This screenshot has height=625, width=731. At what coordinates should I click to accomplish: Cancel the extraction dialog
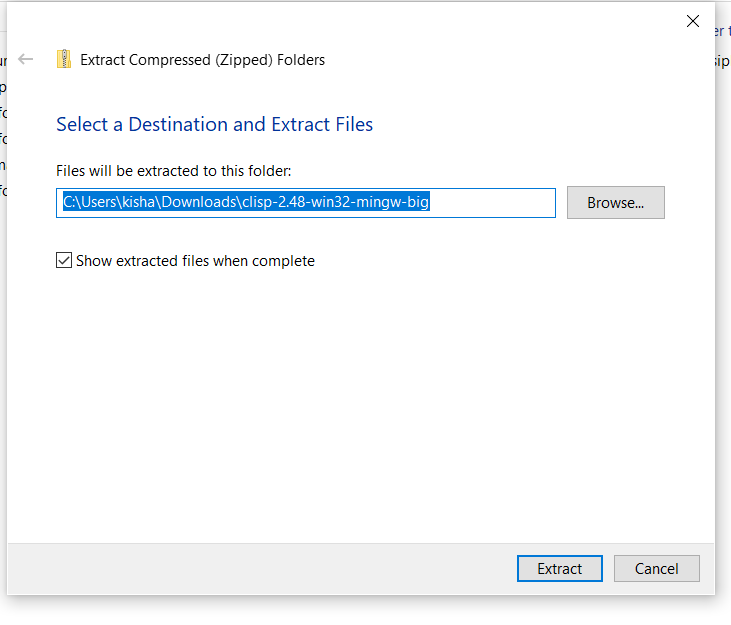click(656, 569)
